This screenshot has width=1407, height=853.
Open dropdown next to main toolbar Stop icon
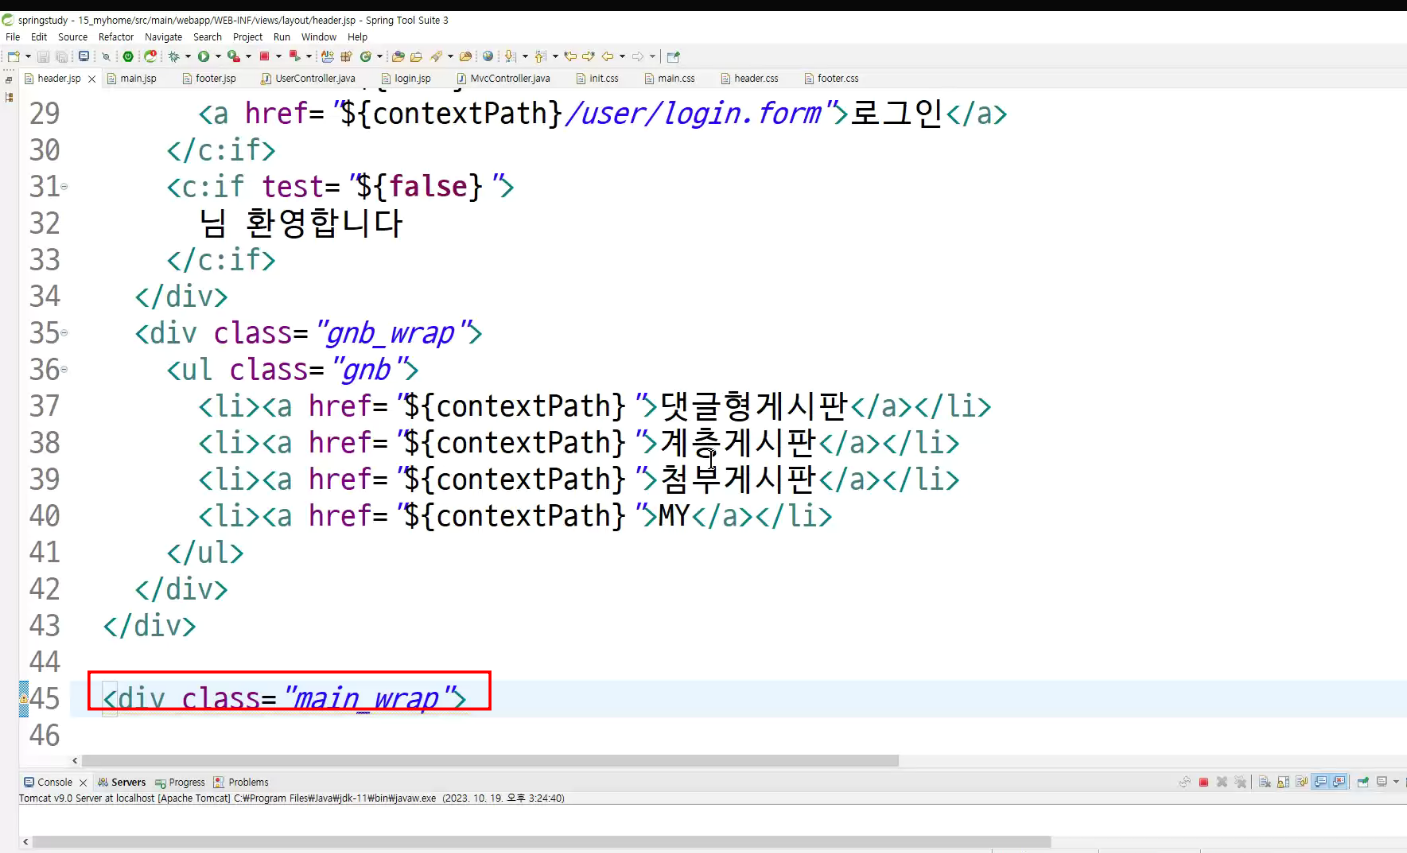pos(279,56)
